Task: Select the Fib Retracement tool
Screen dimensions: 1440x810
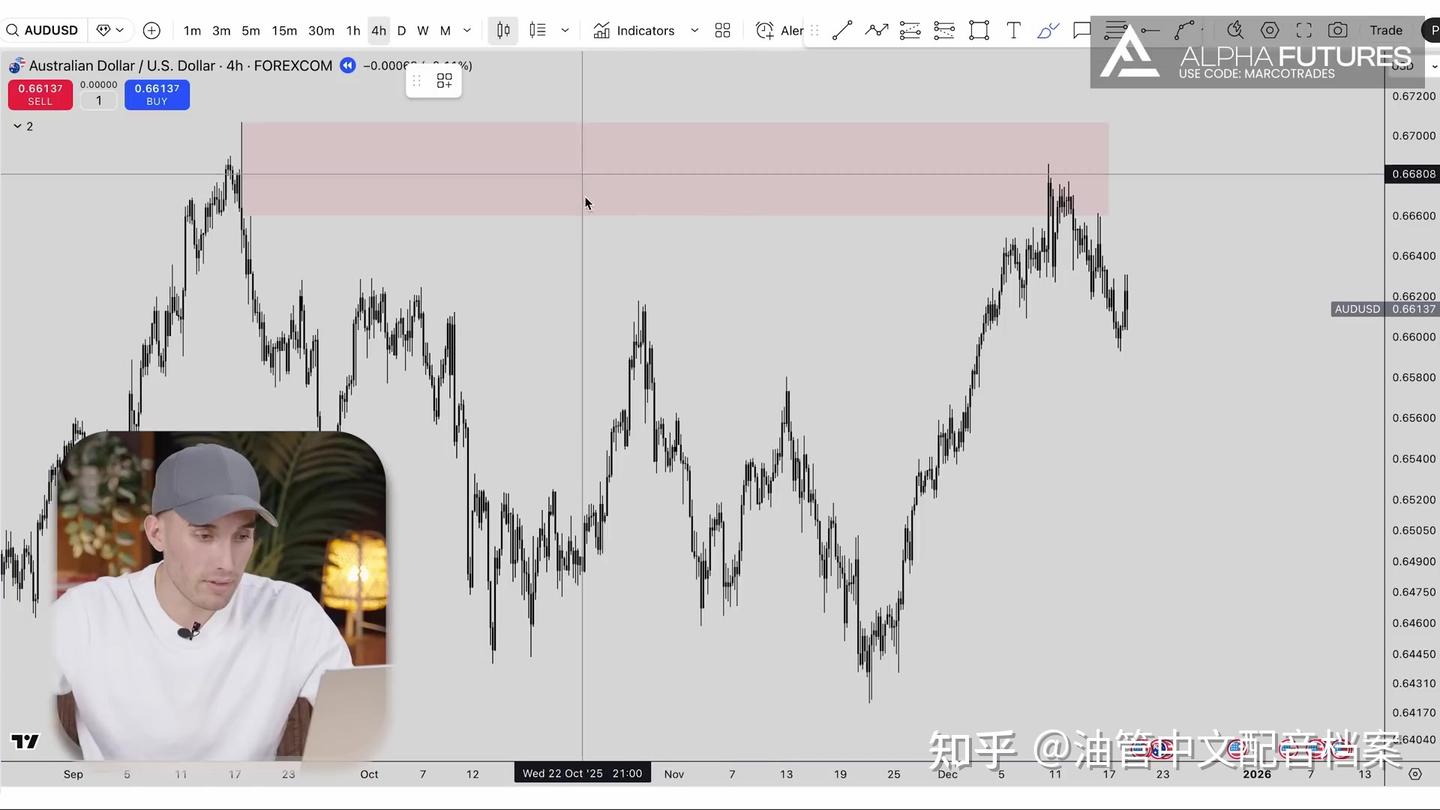Action: point(910,30)
